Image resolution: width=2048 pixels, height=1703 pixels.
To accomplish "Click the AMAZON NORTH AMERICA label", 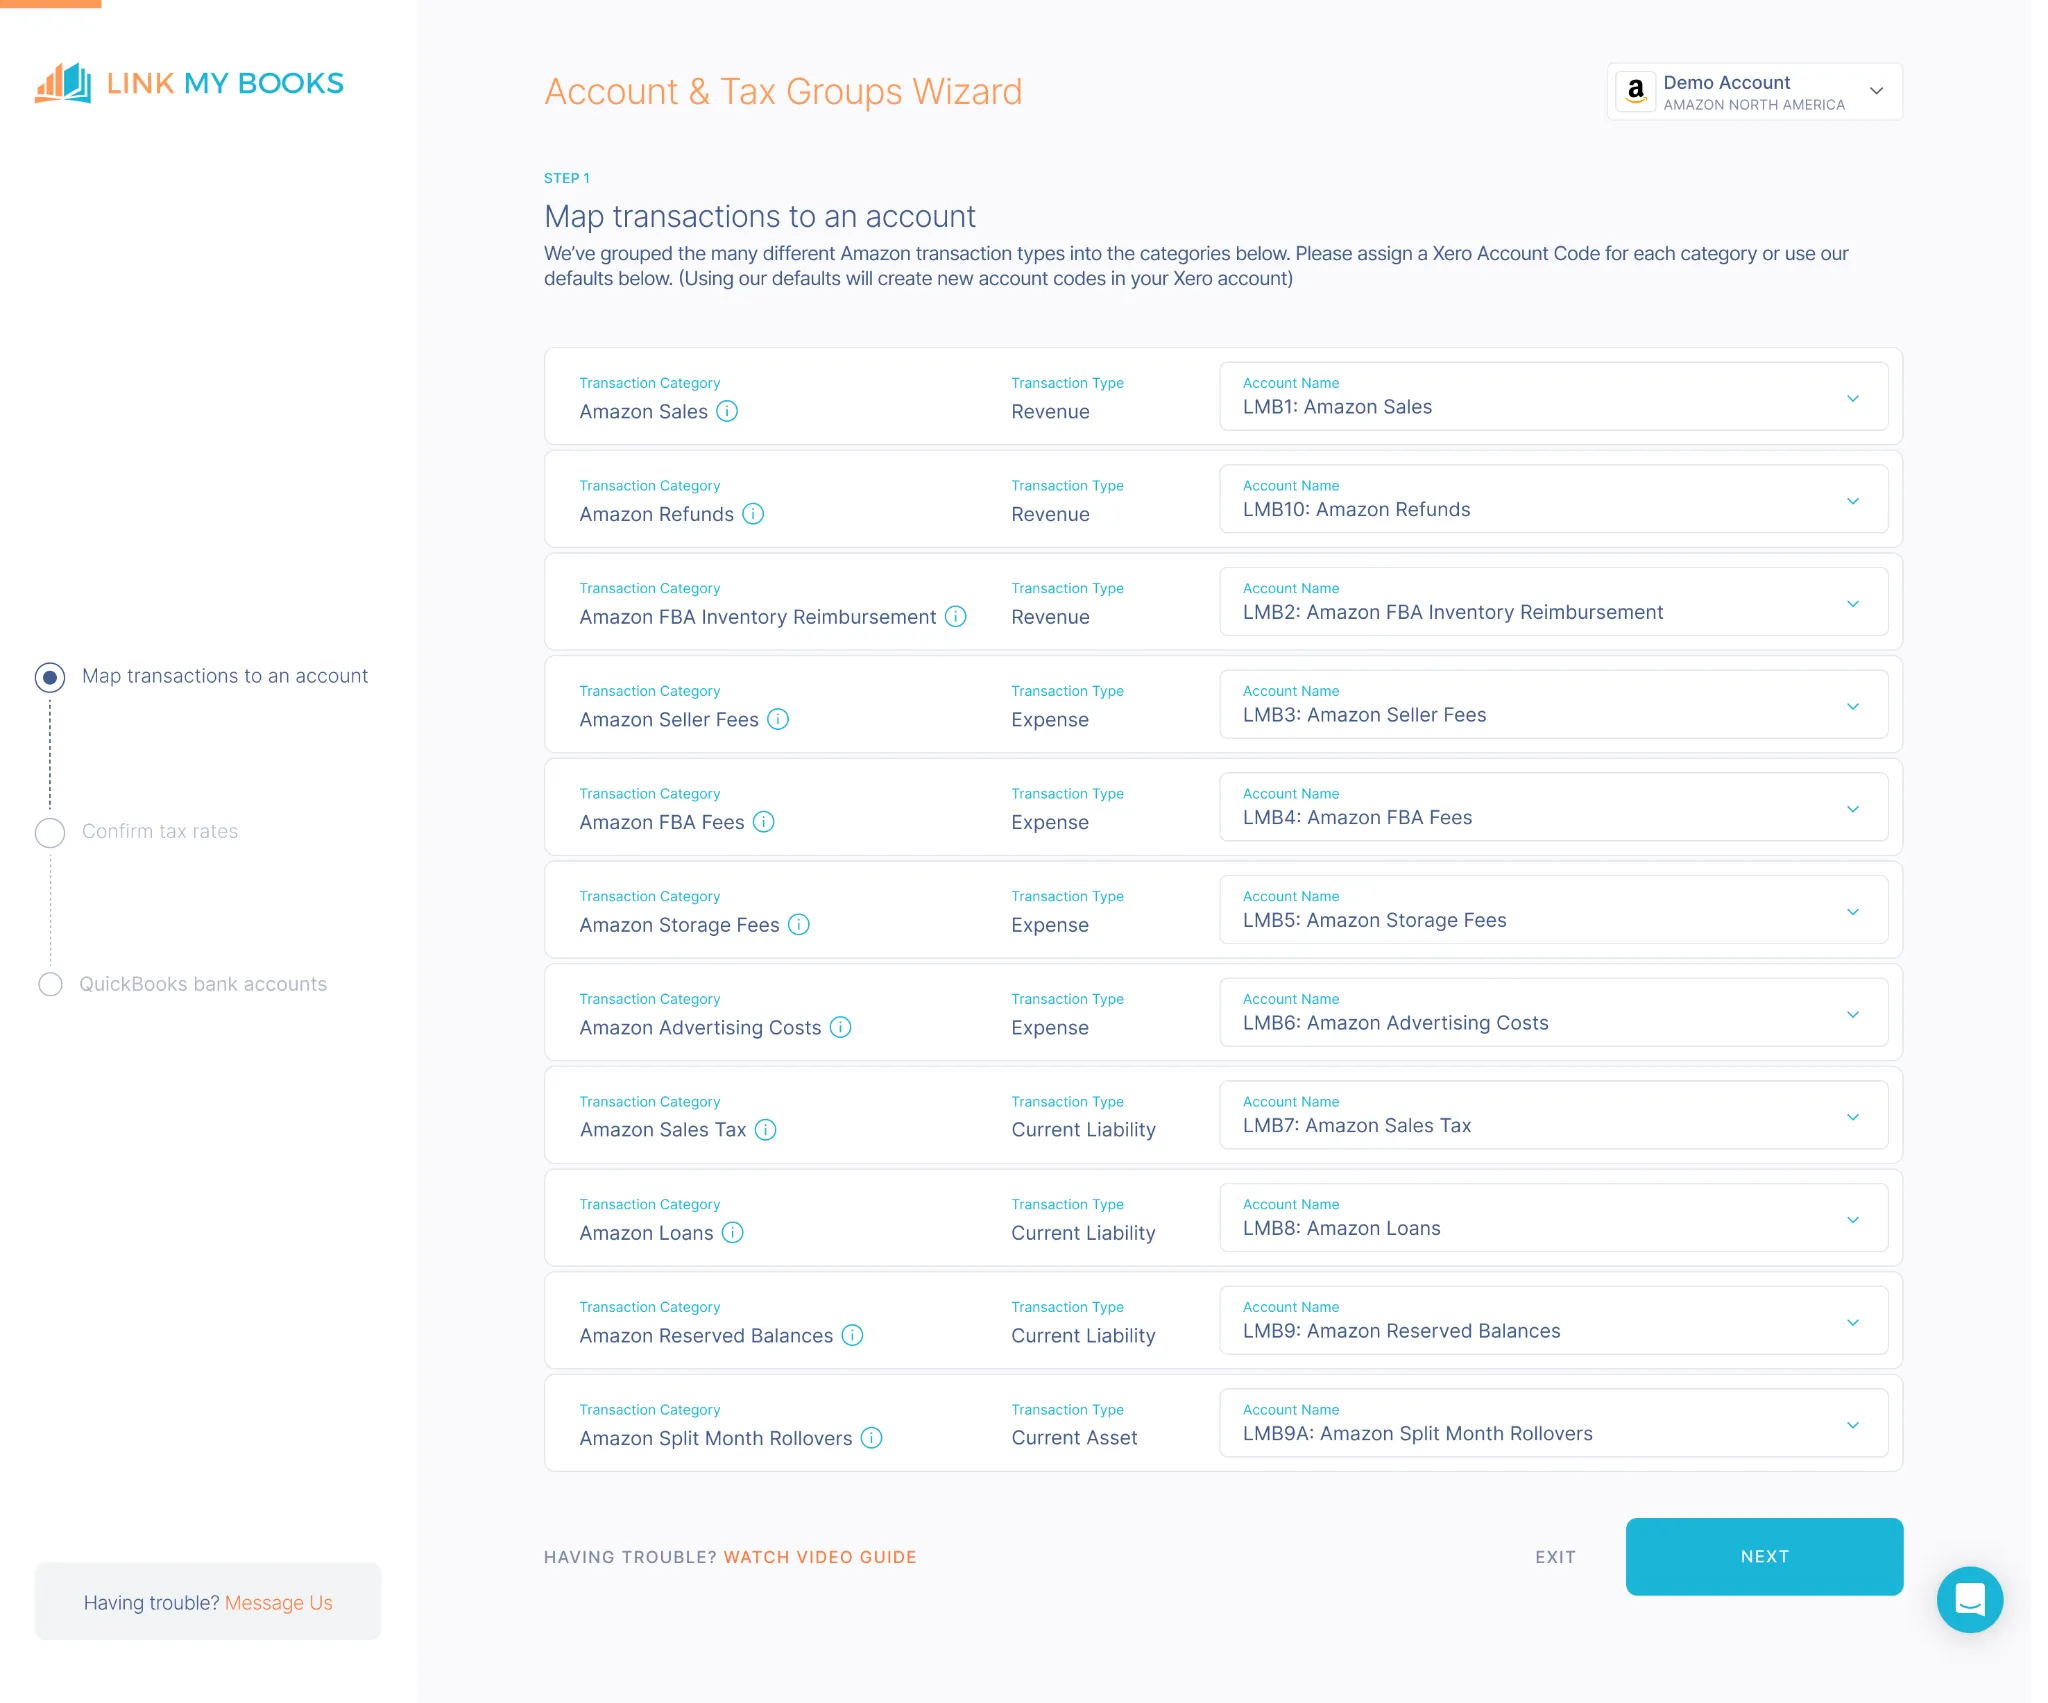I will pyautogui.click(x=1754, y=105).
